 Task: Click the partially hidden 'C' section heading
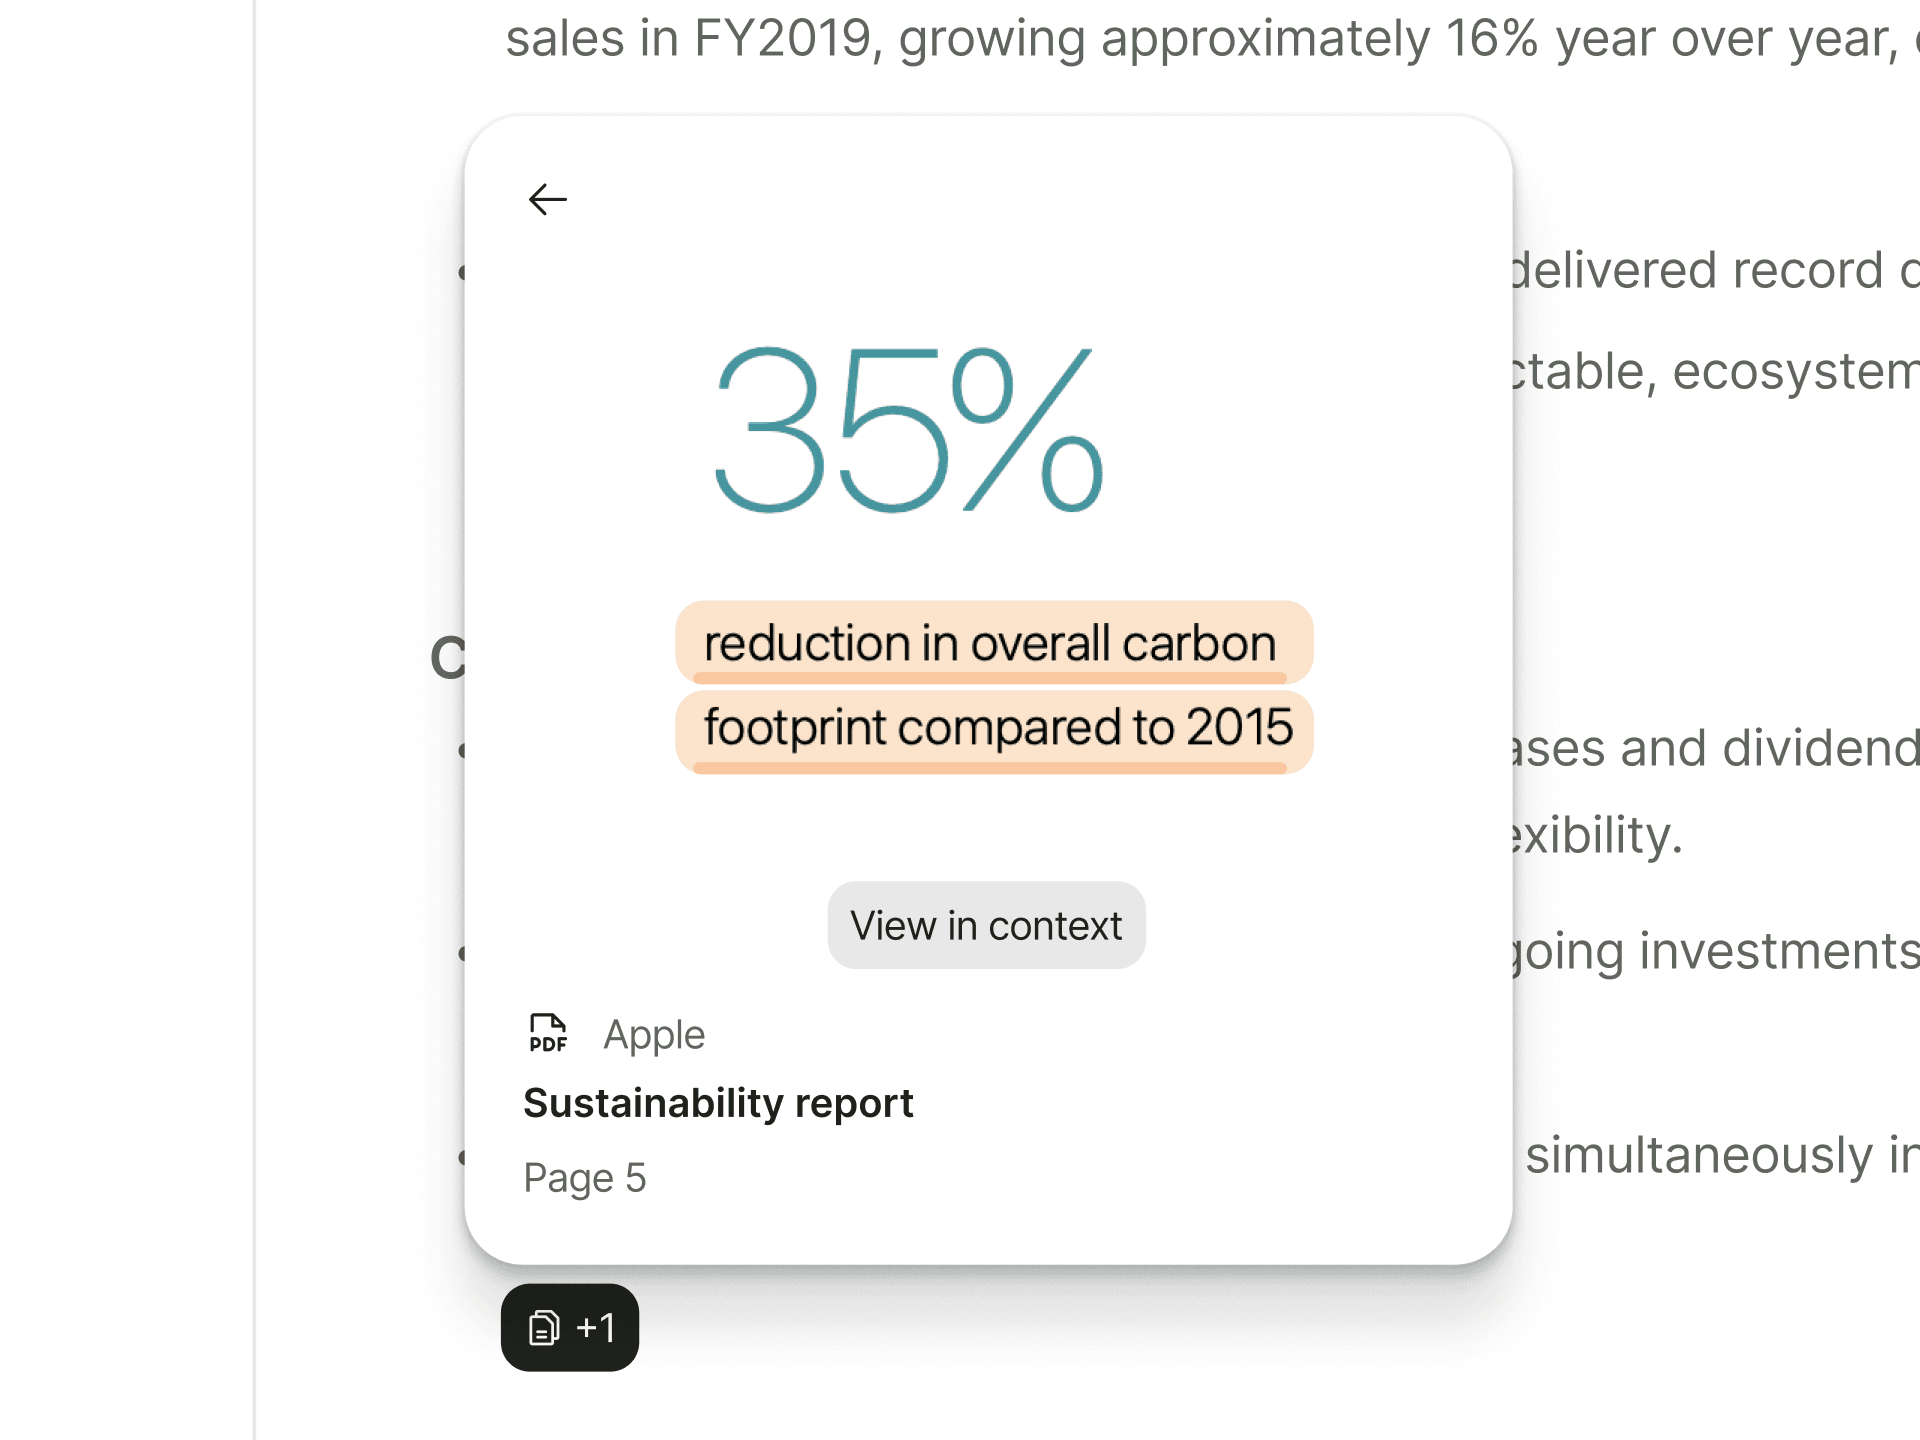tap(447, 658)
